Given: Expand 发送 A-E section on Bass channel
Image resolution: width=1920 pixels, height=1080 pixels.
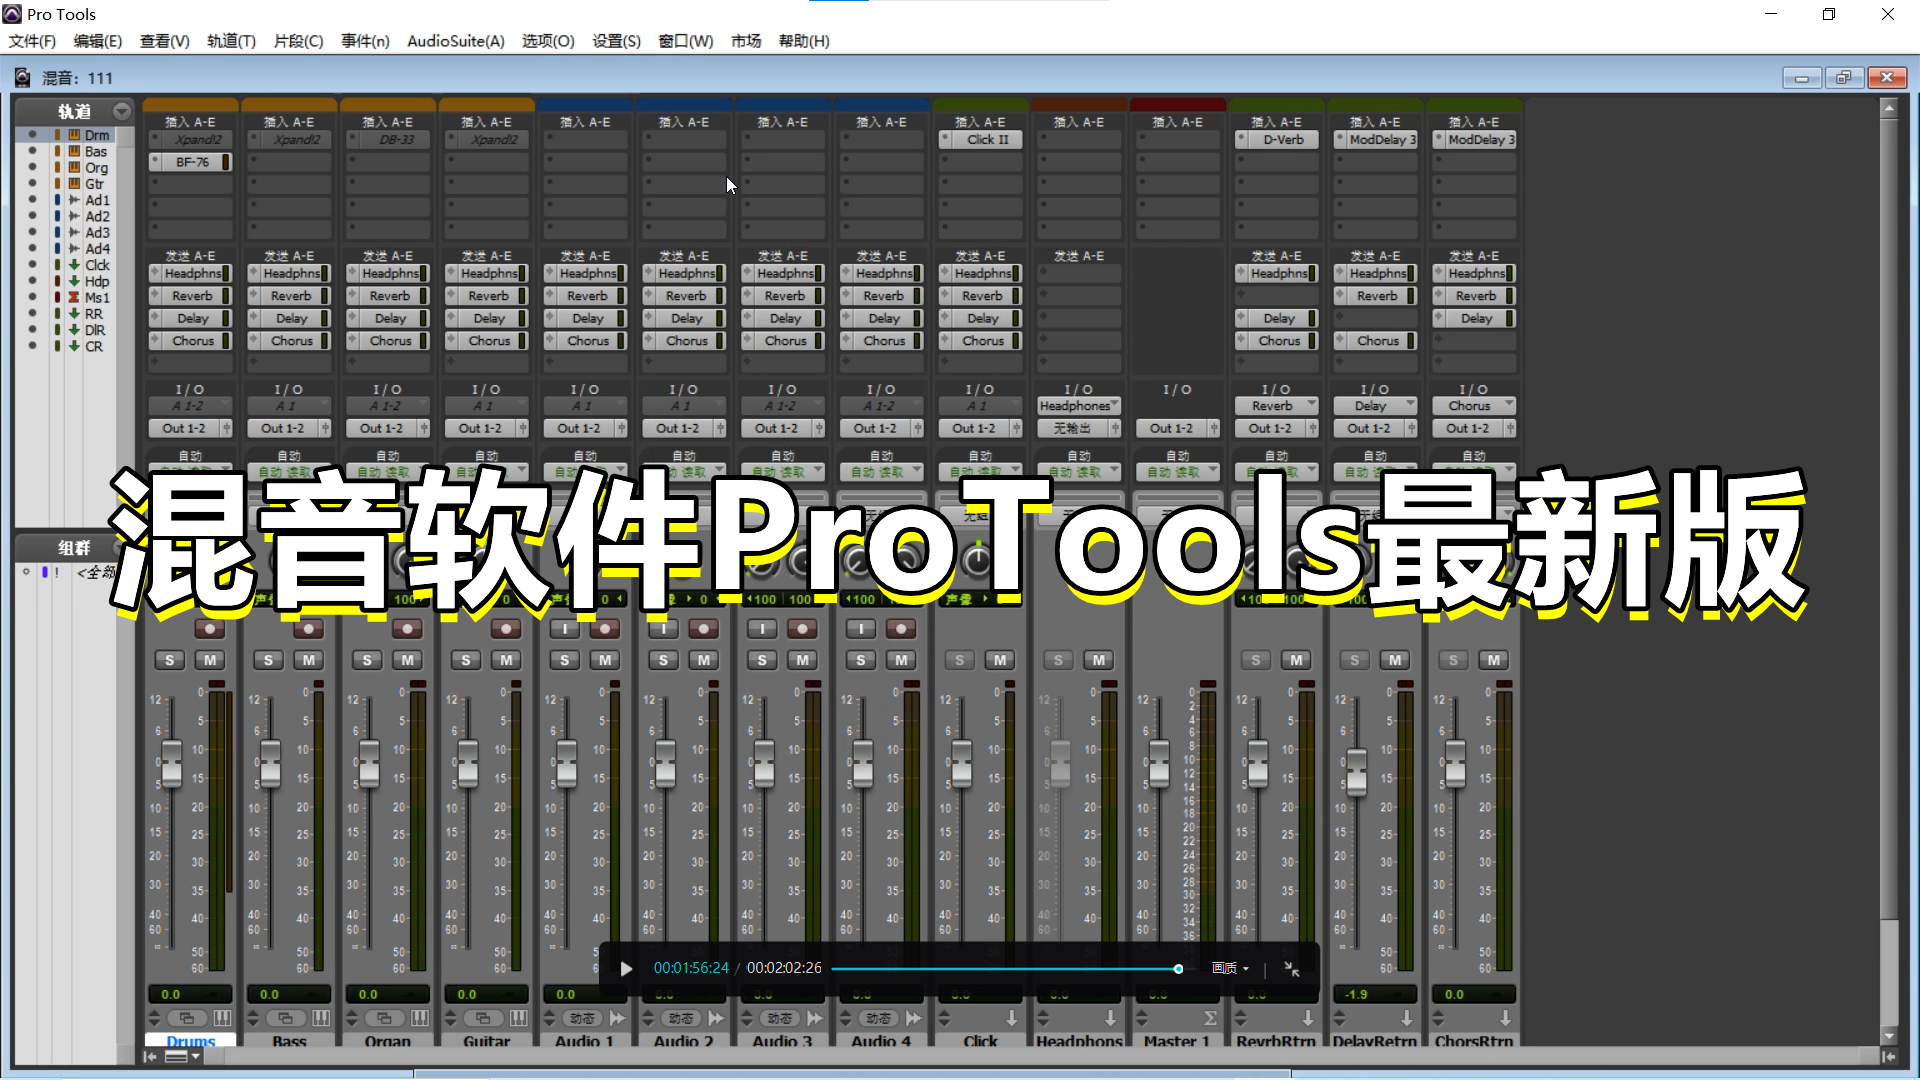Looking at the screenshot, I should tap(287, 255).
